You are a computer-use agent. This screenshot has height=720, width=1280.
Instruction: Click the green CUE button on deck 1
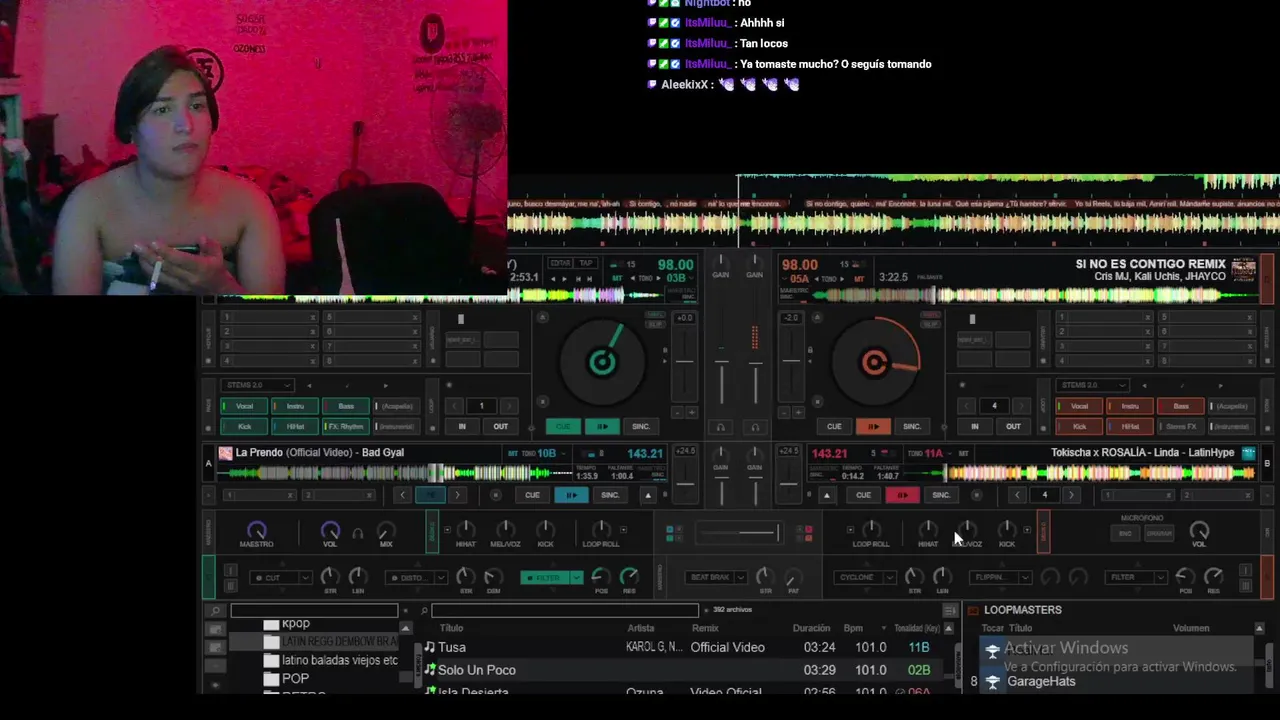pyautogui.click(x=563, y=426)
